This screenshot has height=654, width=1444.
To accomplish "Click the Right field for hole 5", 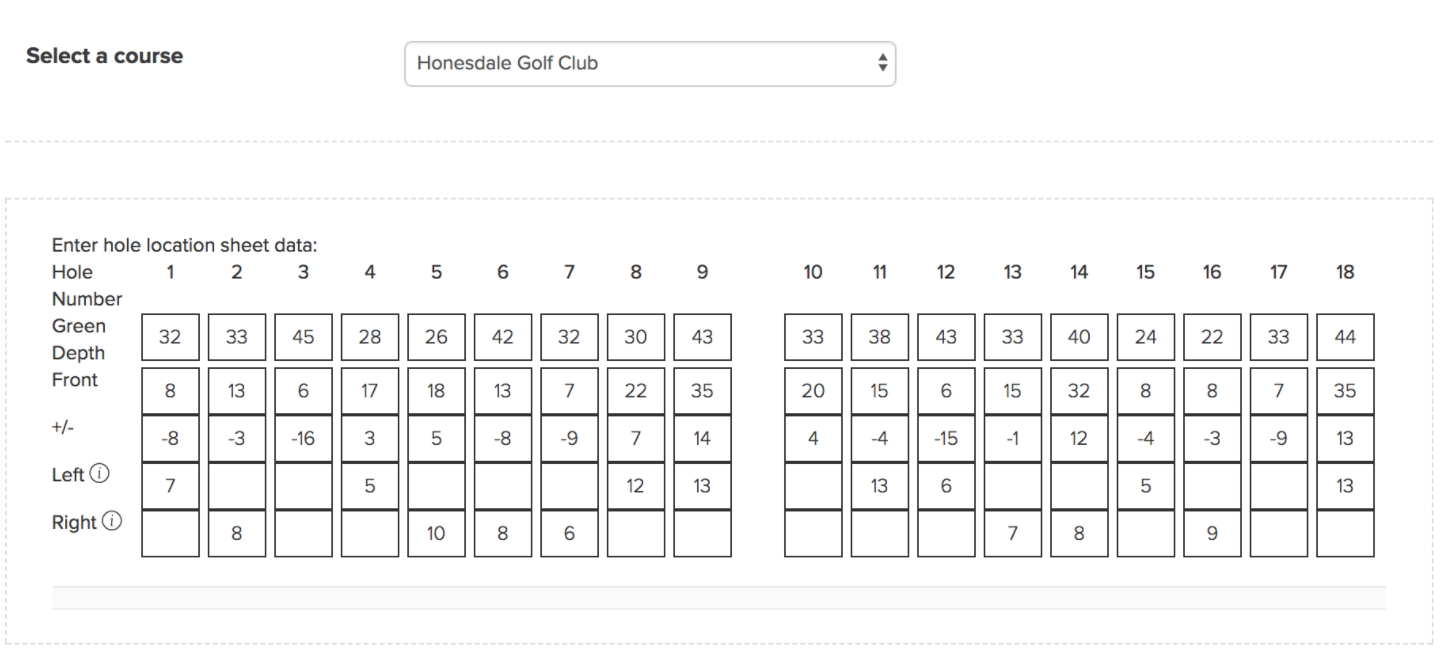I will [436, 533].
